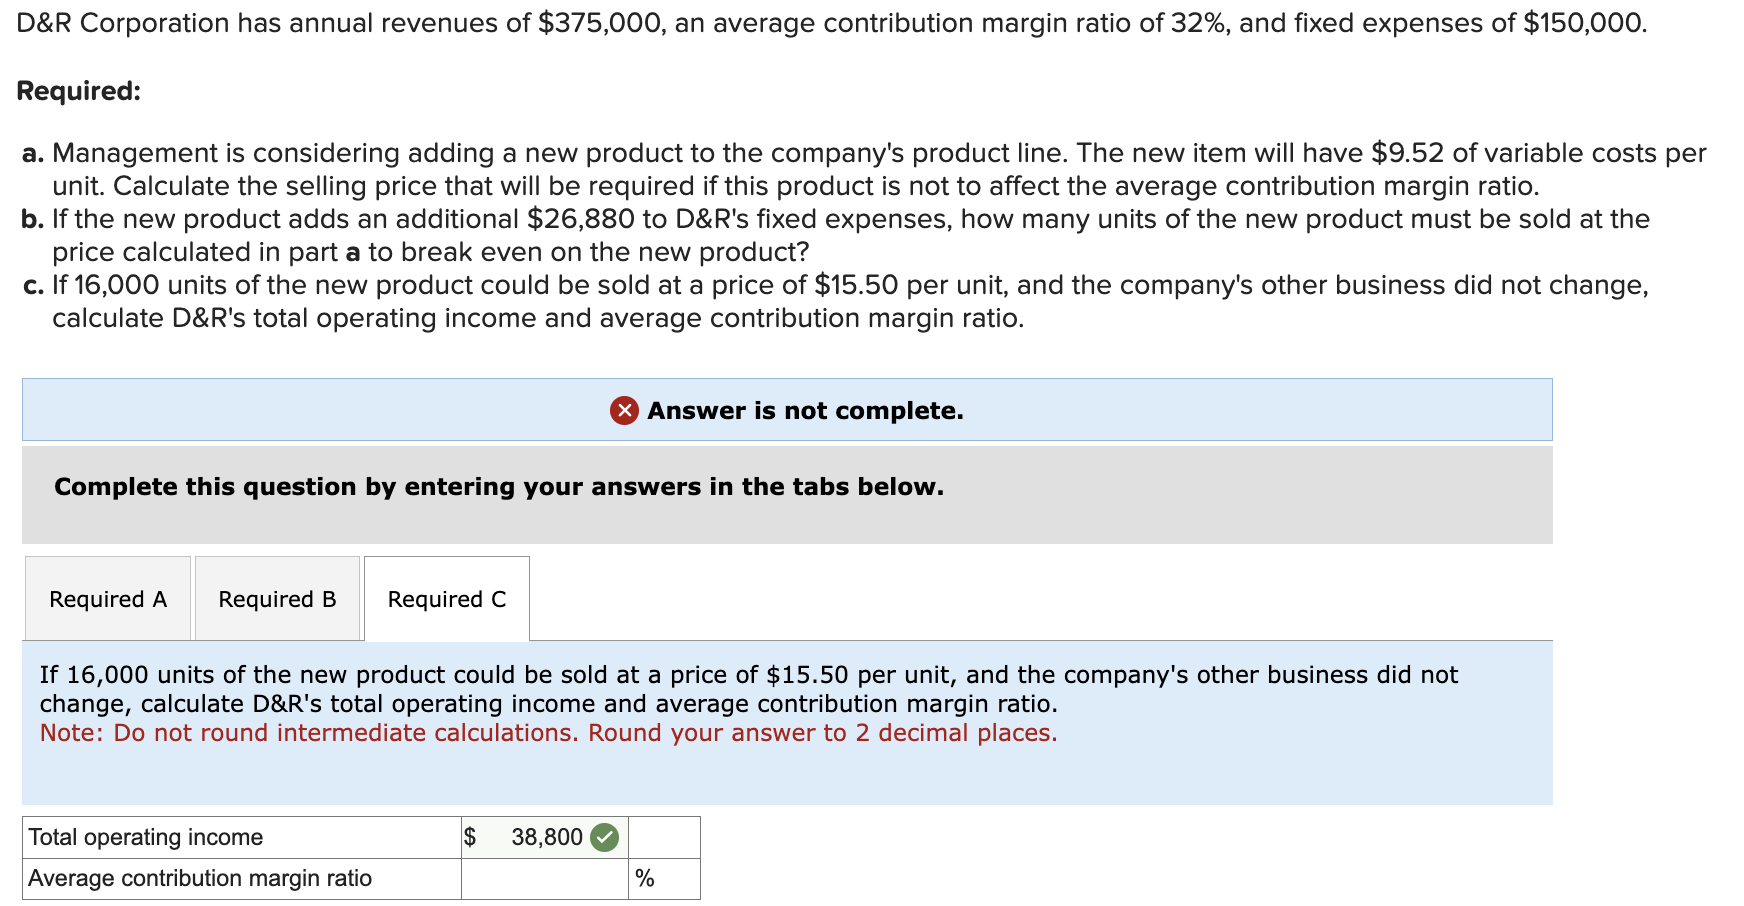Image resolution: width=1744 pixels, height=906 pixels.
Task: Click the bolded part a reference in item b
Action: pyautogui.click(x=351, y=251)
